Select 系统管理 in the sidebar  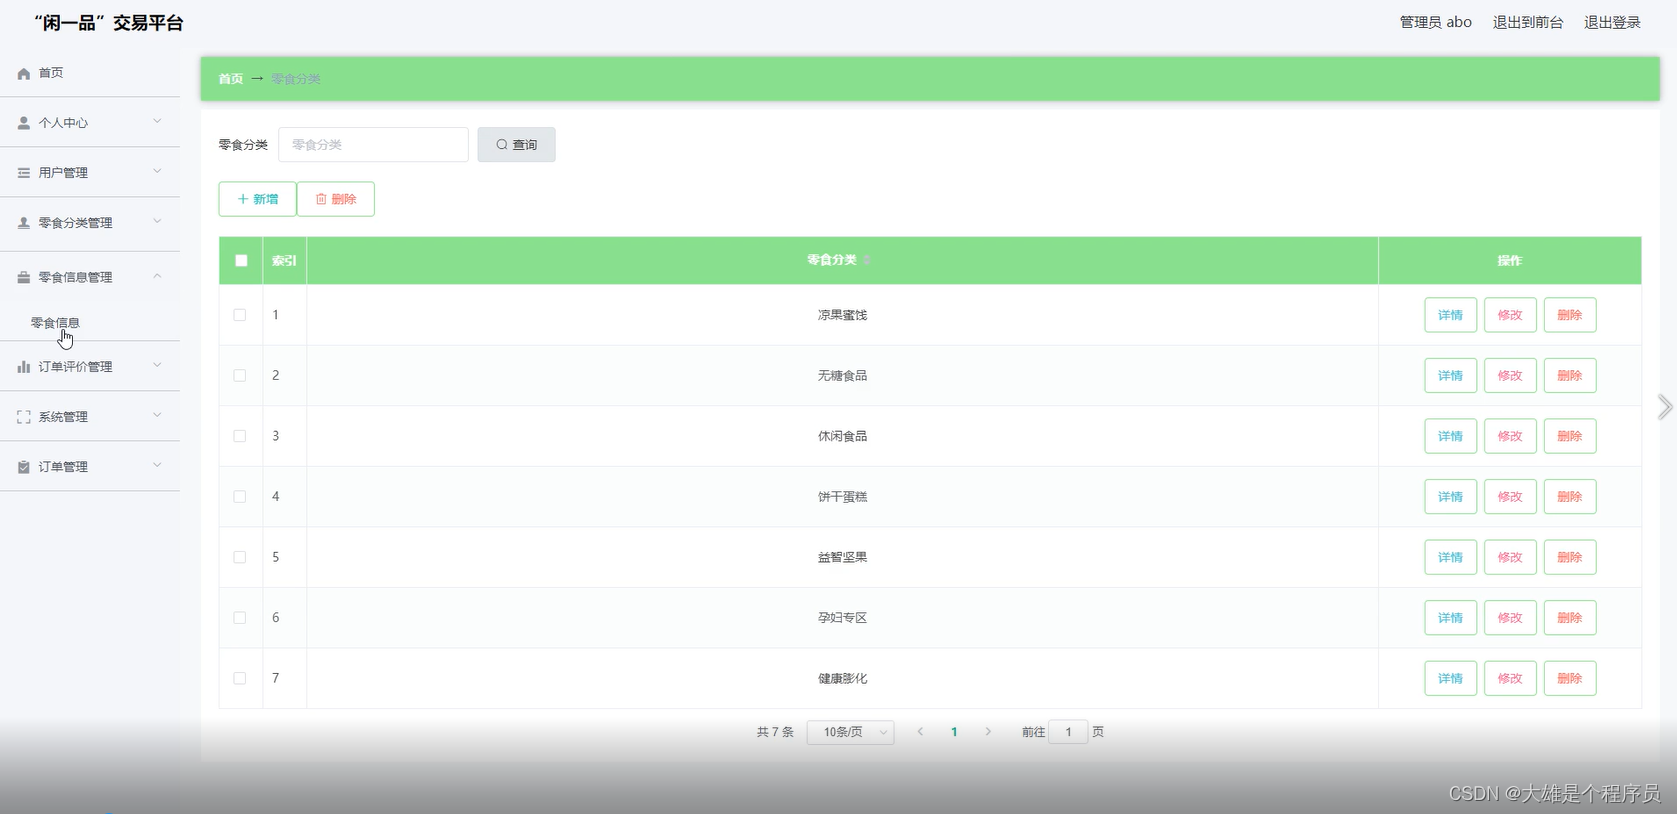click(x=63, y=417)
